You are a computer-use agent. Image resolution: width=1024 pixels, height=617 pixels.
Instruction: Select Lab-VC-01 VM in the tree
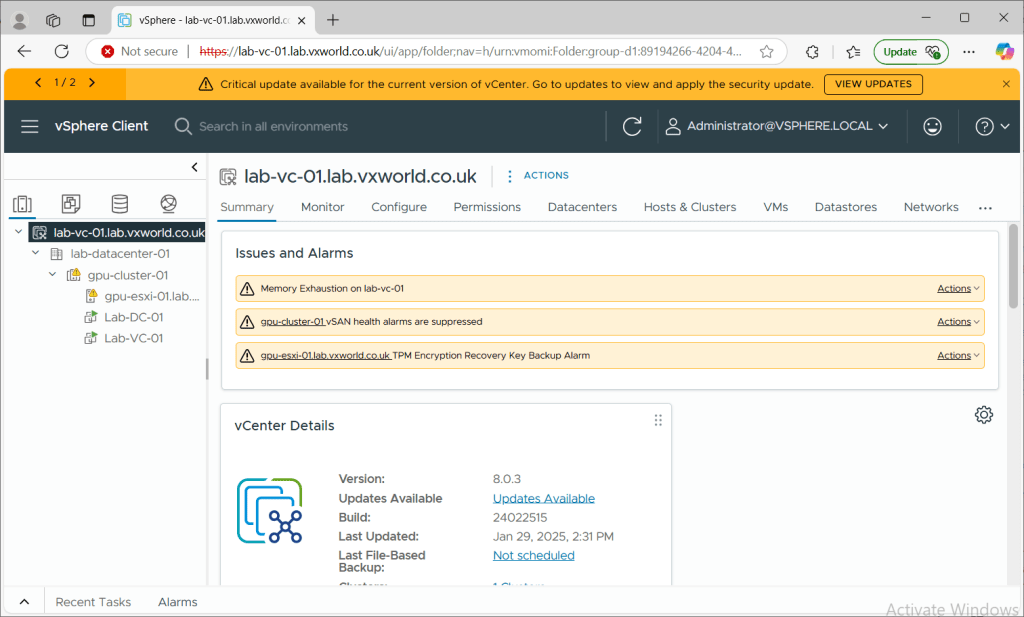coord(133,338)
